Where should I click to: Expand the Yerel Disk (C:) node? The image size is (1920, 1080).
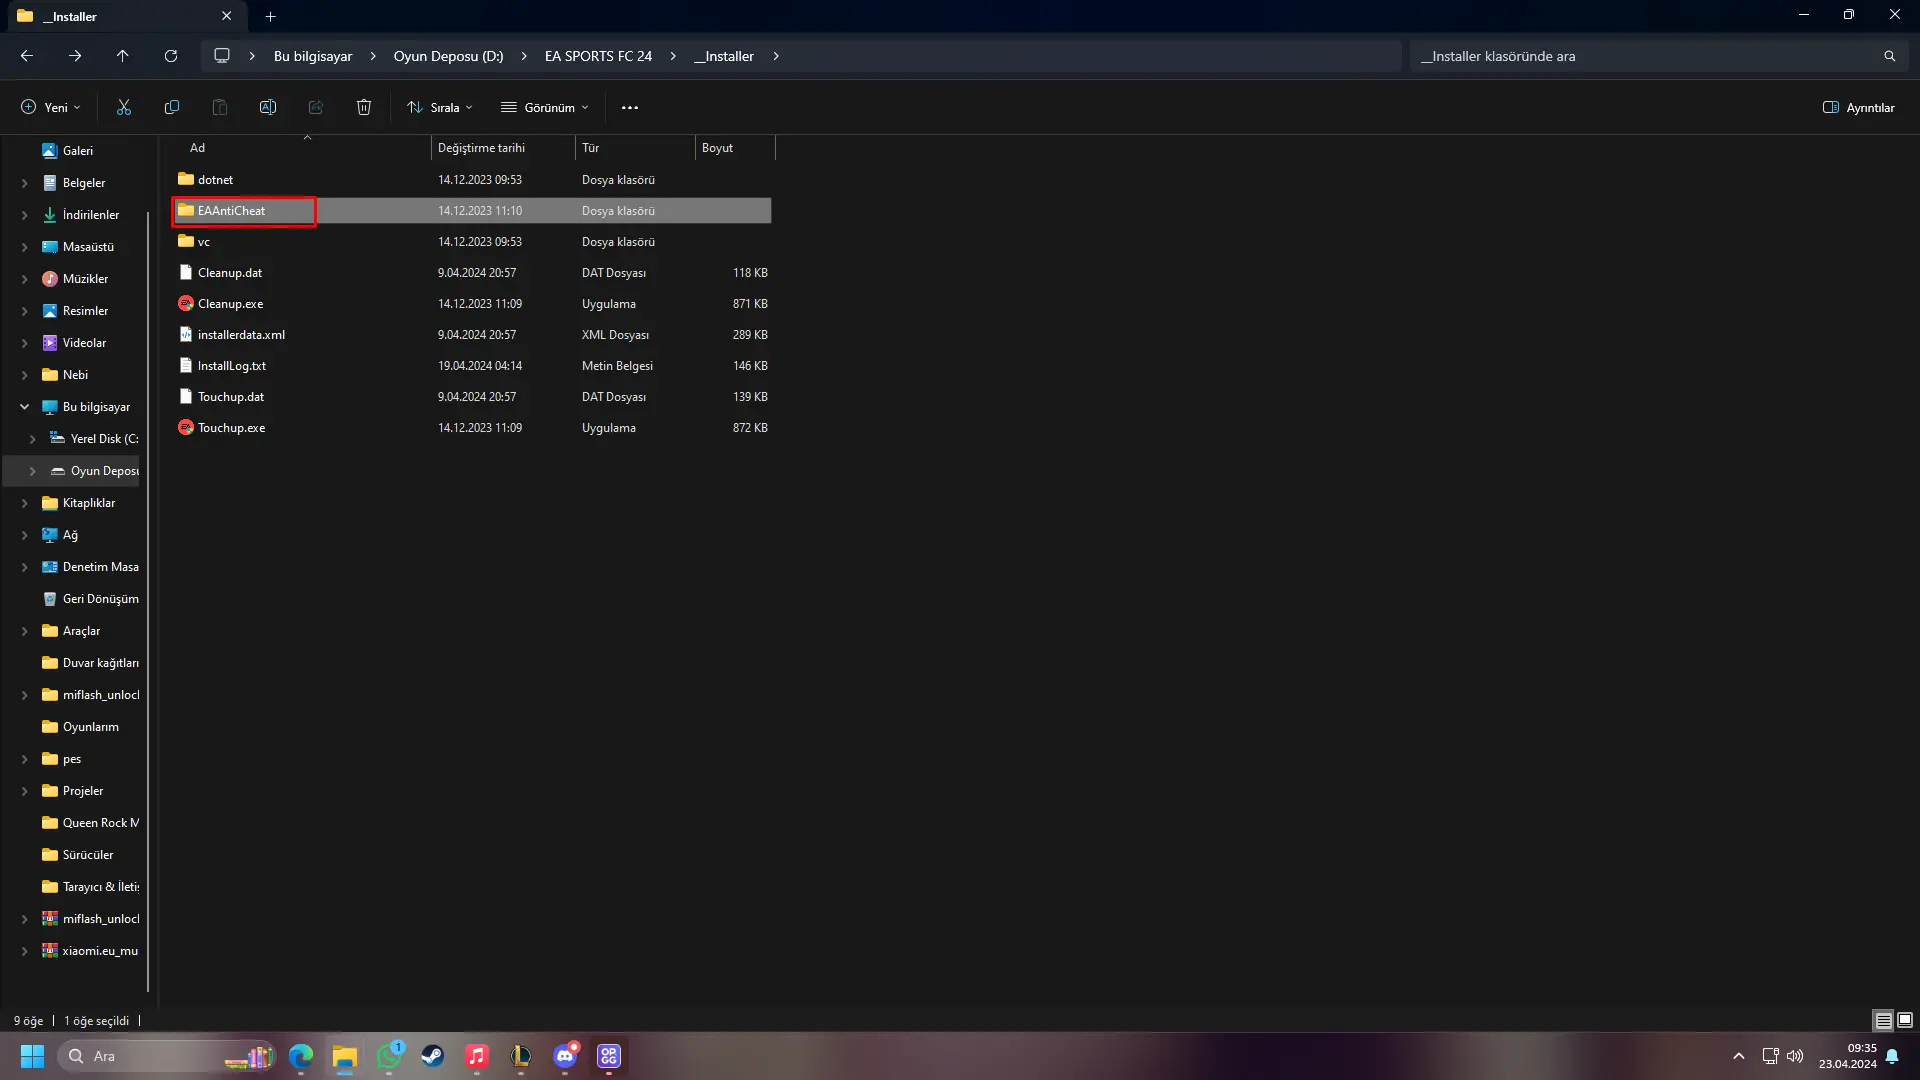[33, 439]
